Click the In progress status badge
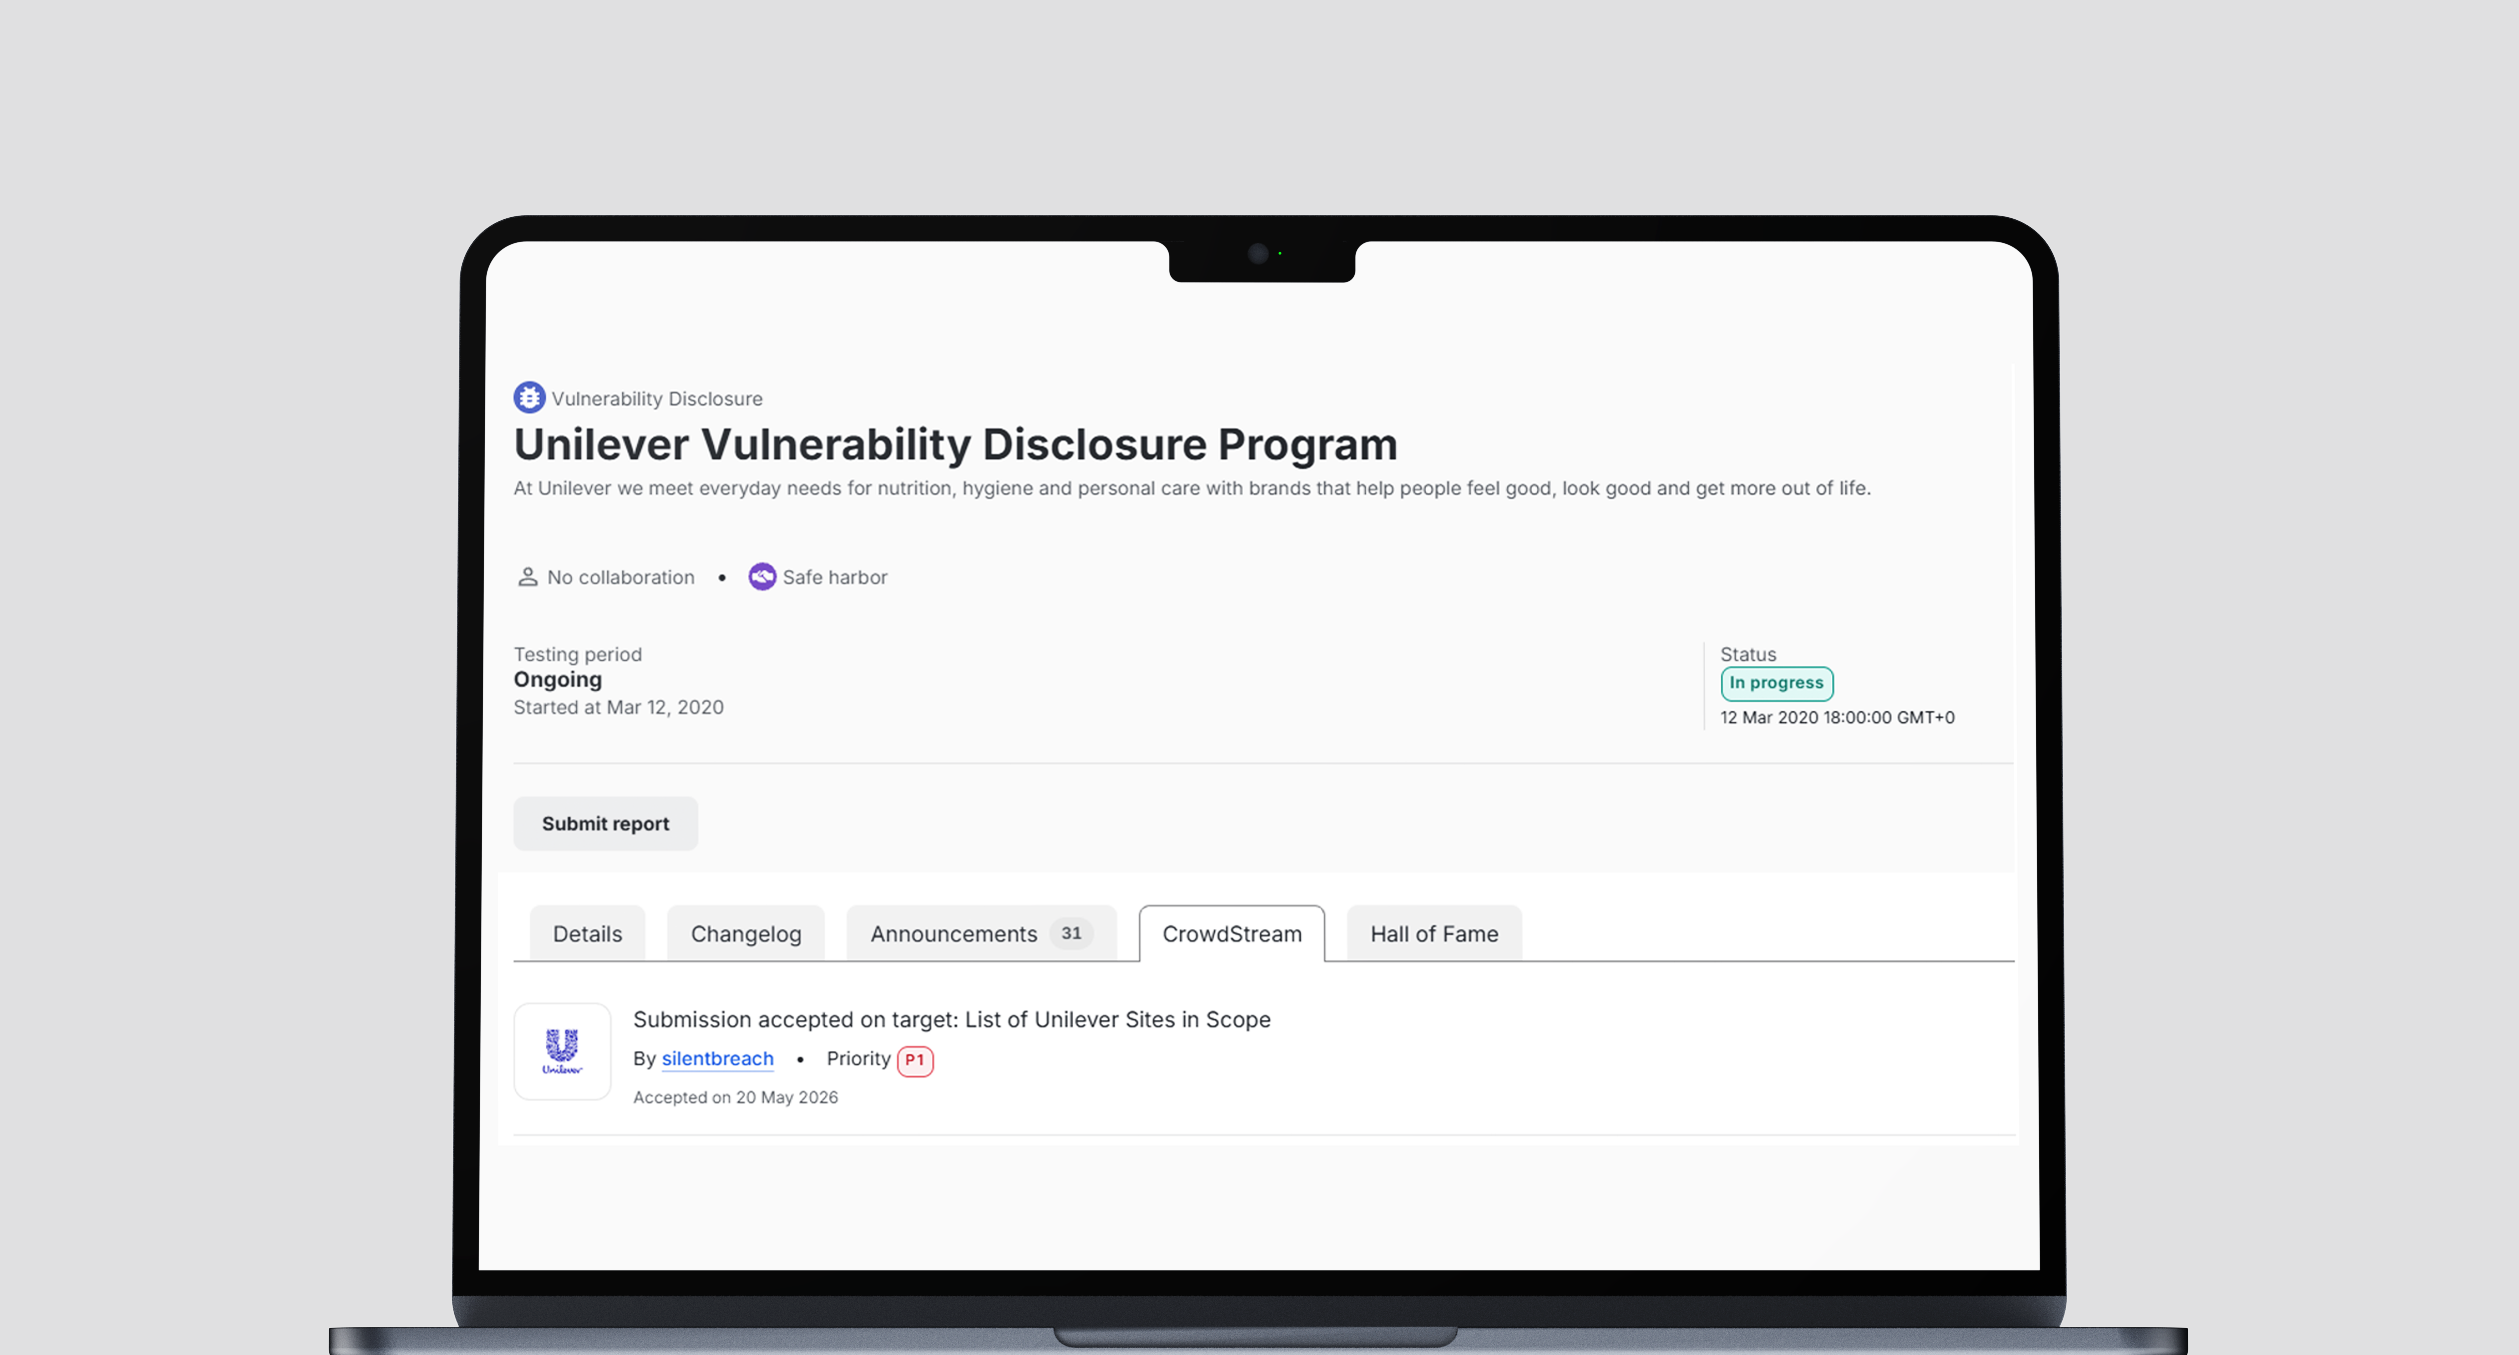The width and height of the screenshot is (2519, 1355). coord(1777,683)
